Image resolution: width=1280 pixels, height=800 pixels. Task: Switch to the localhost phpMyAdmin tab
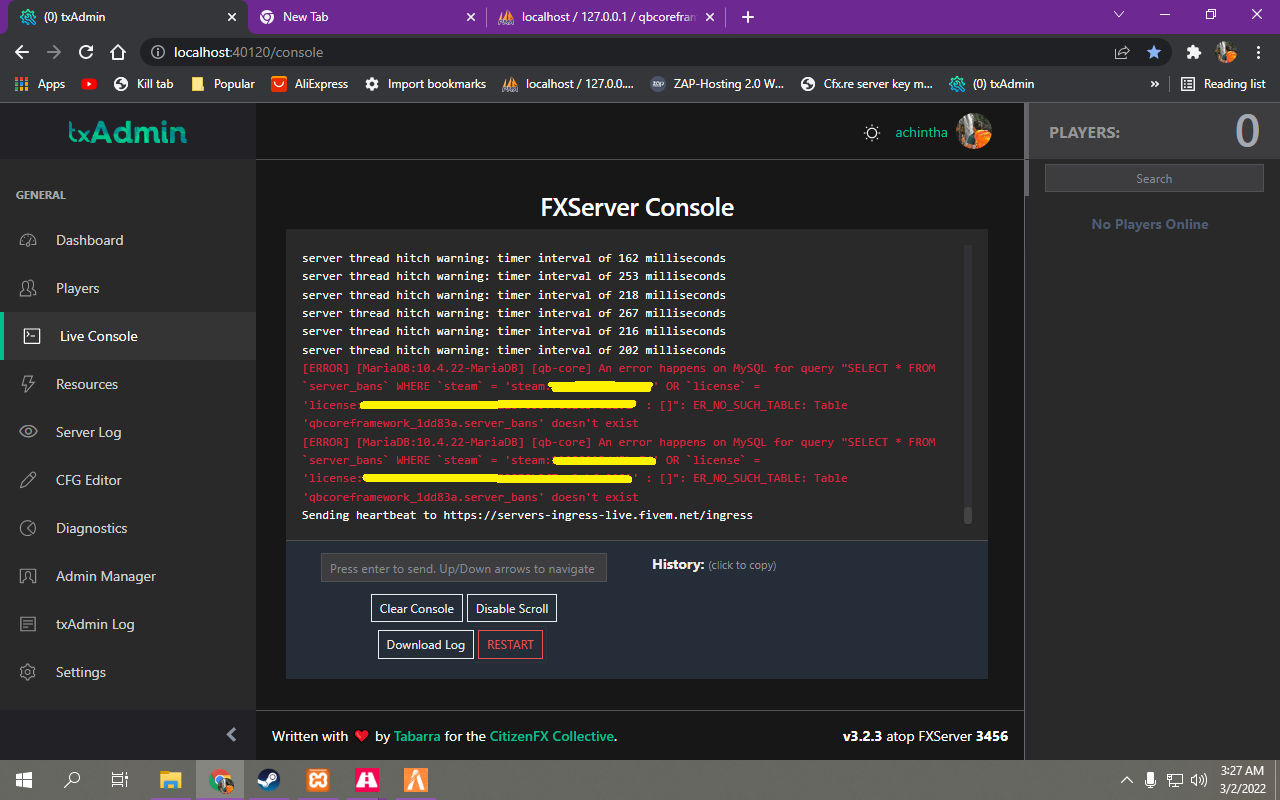point(607,17)
